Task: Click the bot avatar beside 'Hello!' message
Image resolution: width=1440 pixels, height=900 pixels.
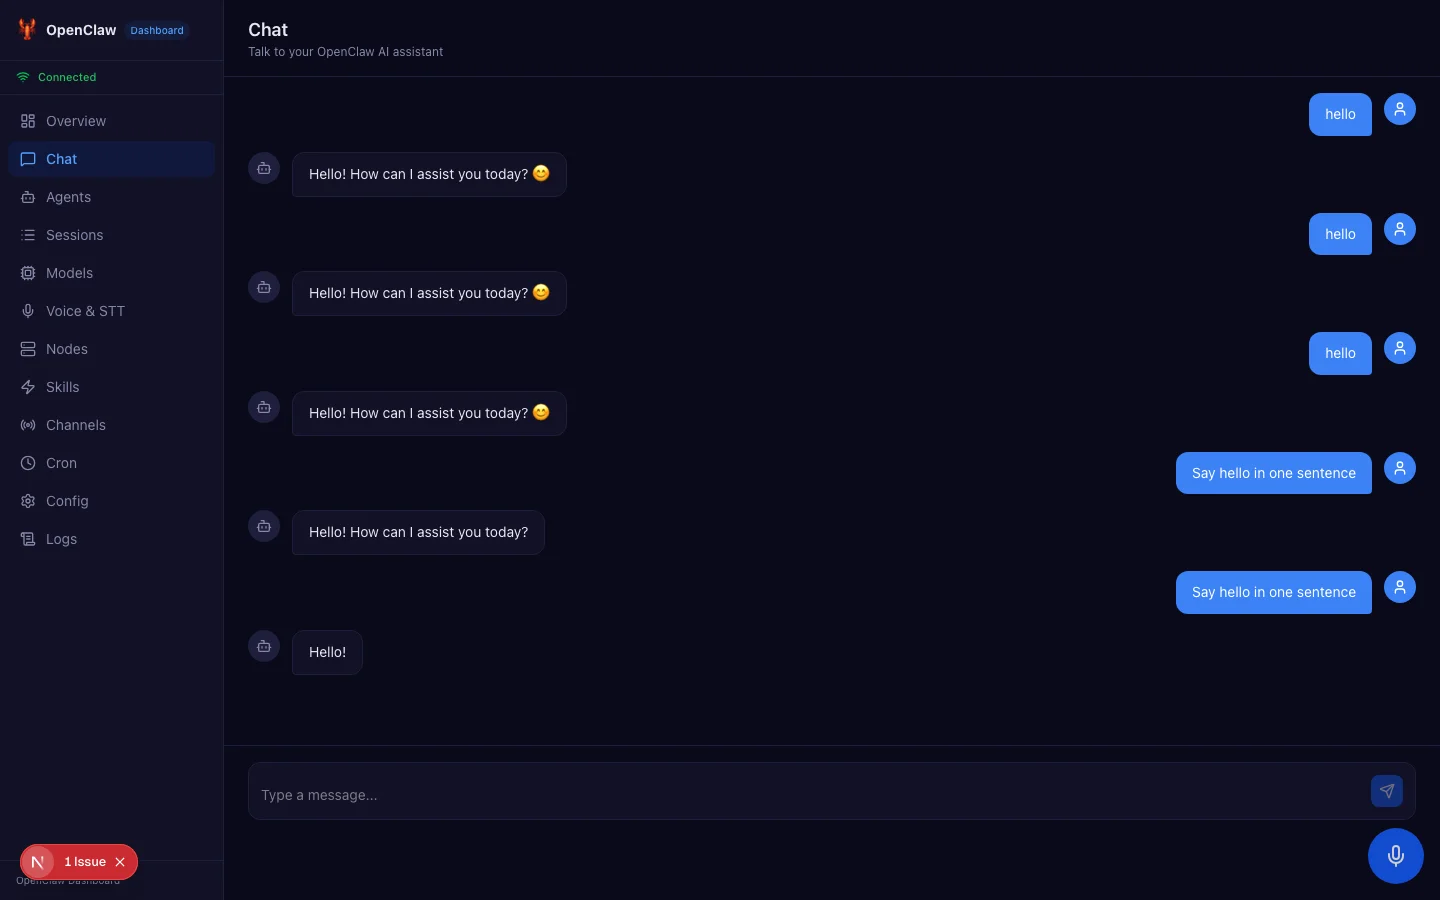Action: coord(264,646)
